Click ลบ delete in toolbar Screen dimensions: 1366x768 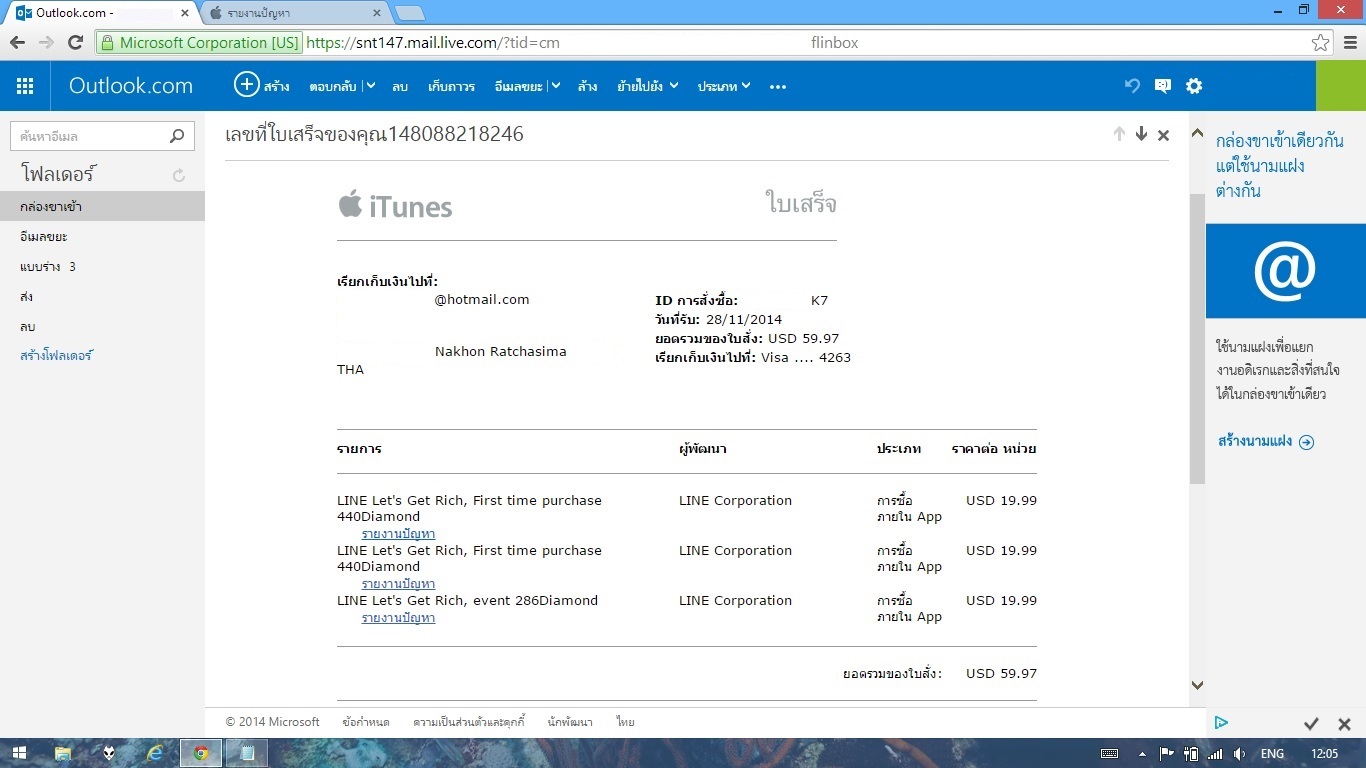[400, 86]
